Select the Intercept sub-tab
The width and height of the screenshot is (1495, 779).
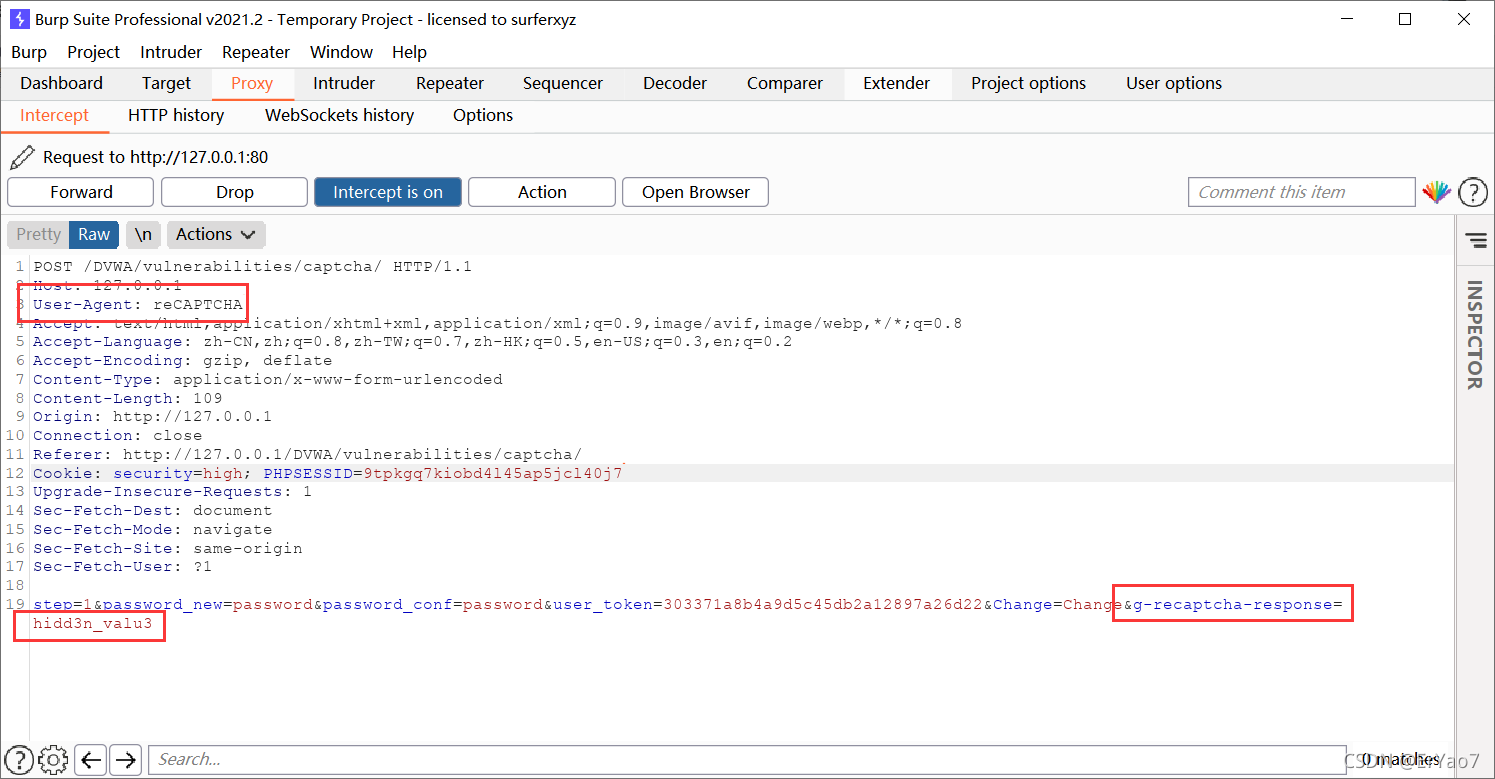click(55, 115)
